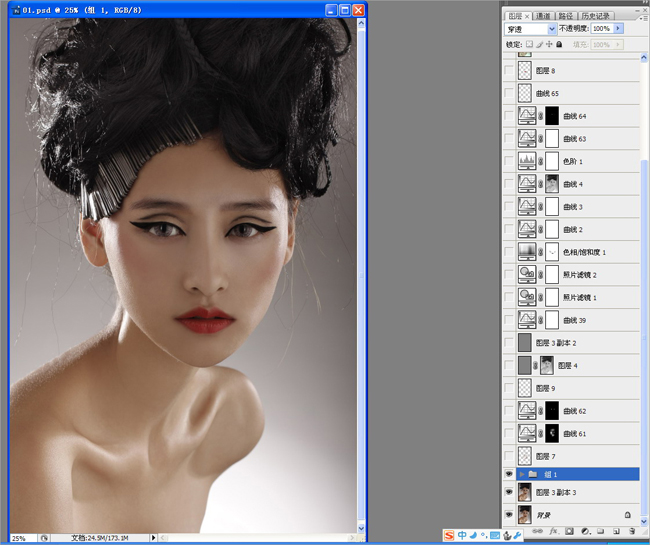This screenshot has height=545, width=650.
Task: Create new fill or adjustment layer
Action: tap(585, 531)
